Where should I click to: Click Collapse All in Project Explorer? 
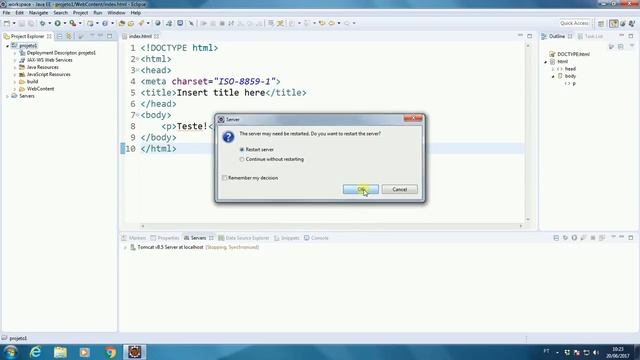coord(60,36)
